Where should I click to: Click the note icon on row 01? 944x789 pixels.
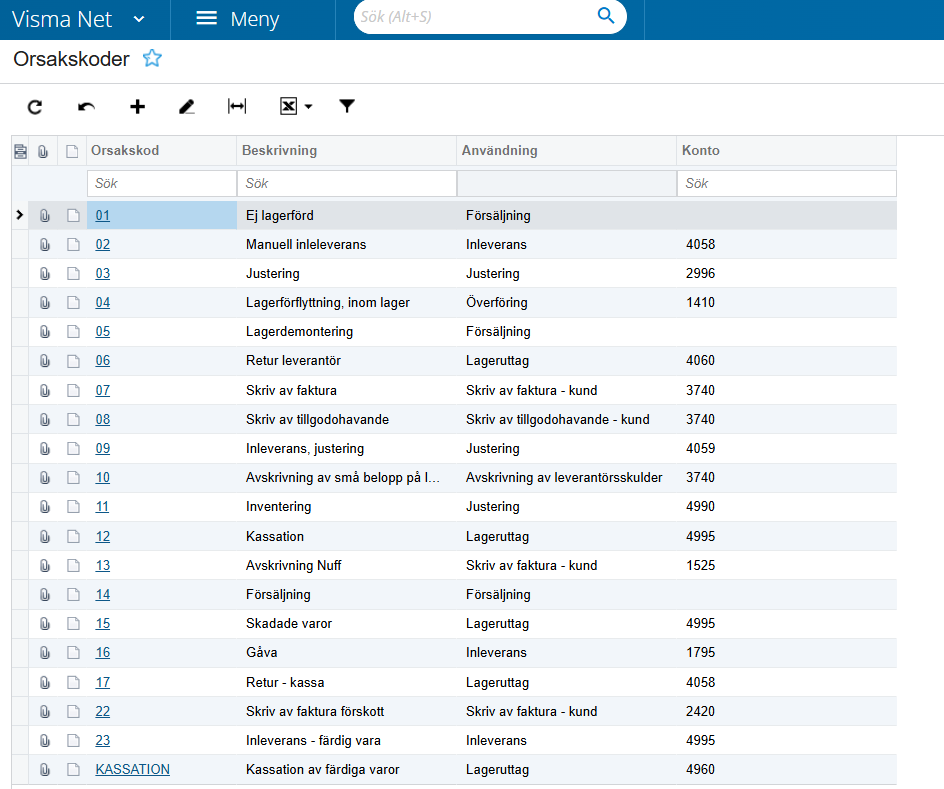[x=73, y=215]
